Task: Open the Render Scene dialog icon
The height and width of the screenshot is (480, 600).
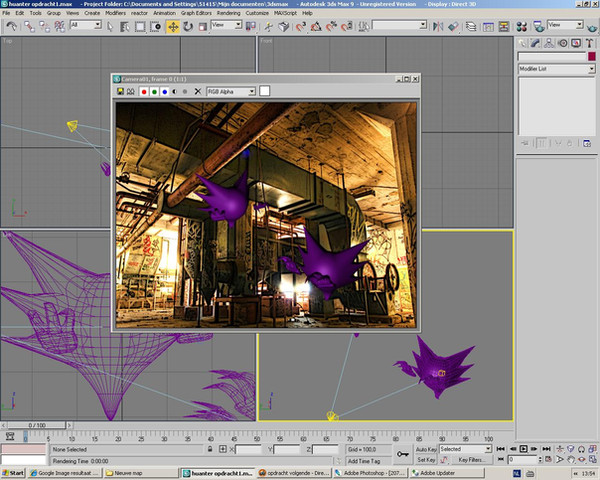Action: 539,26
